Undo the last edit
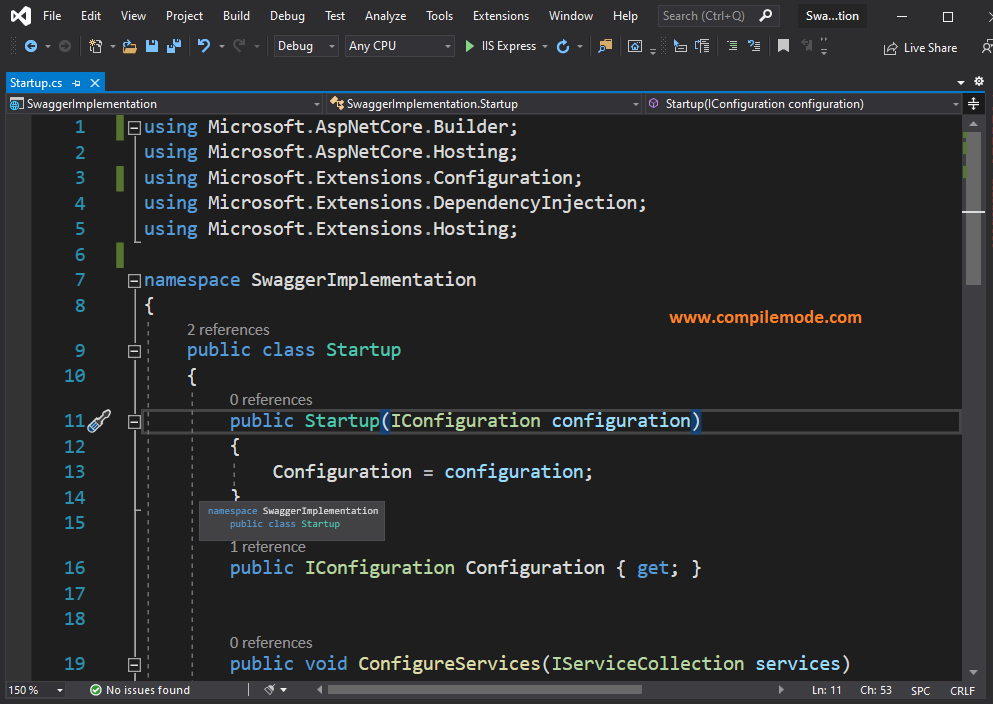This screenshot has width=993, height=704. [203, 46]
